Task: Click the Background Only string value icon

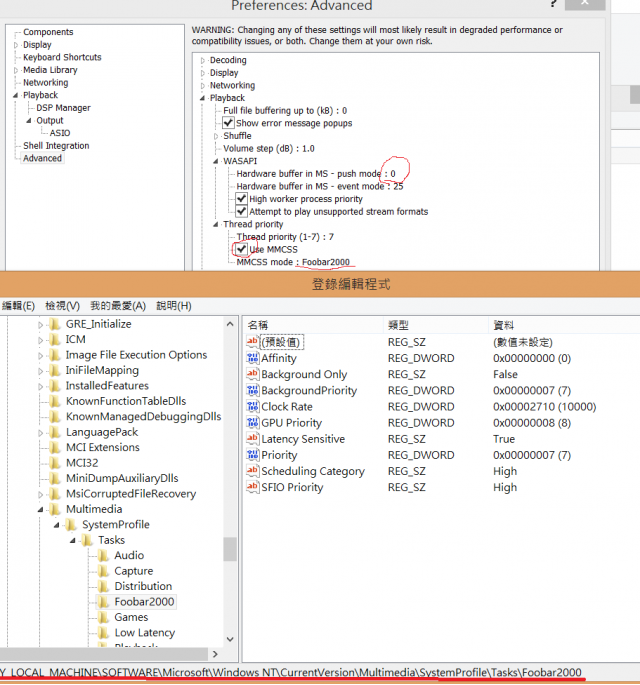Action: (x=253, y=374)
